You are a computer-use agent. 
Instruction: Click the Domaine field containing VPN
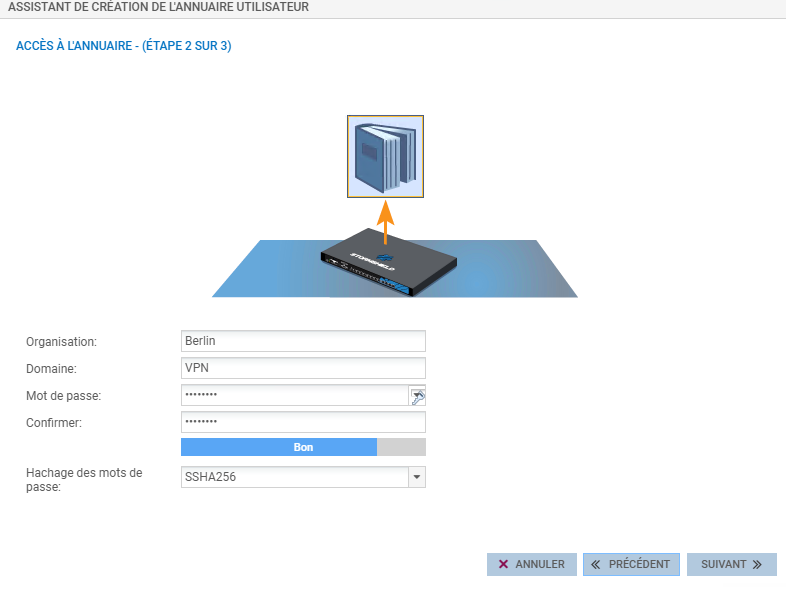point(303,368)
